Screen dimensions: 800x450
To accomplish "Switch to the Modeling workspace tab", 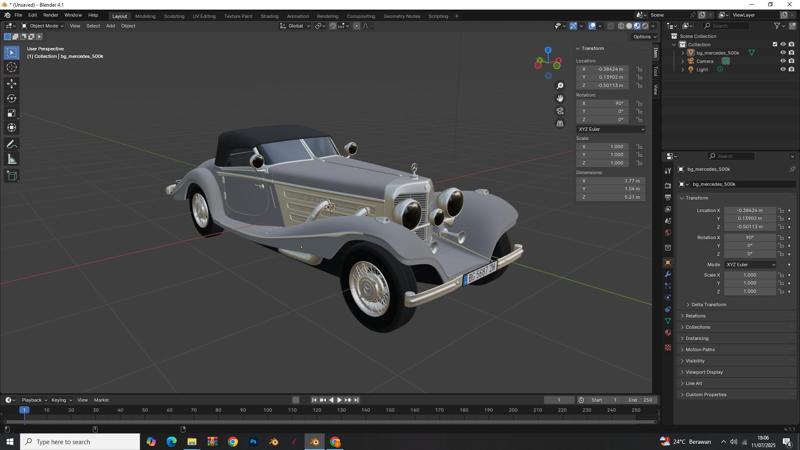I will click(x=145, y=16).
